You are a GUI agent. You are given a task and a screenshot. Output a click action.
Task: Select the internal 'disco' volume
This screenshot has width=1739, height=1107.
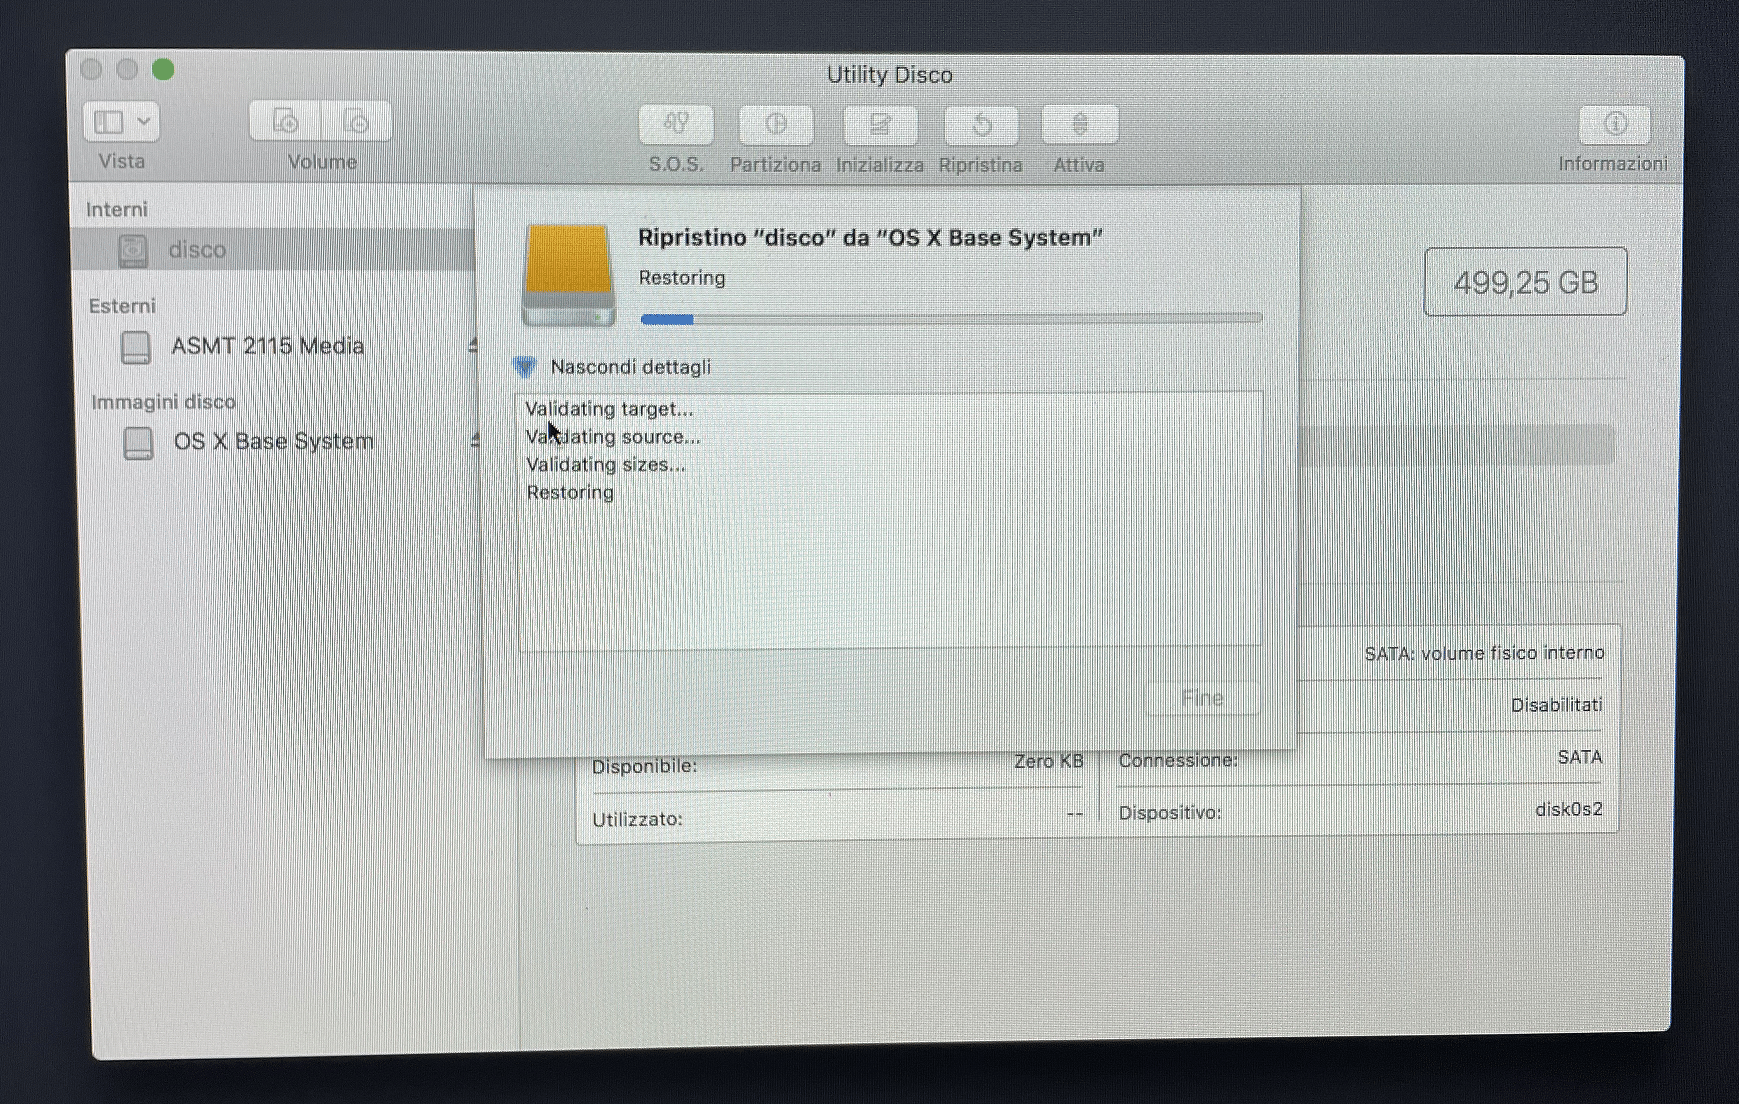point(275,249)
